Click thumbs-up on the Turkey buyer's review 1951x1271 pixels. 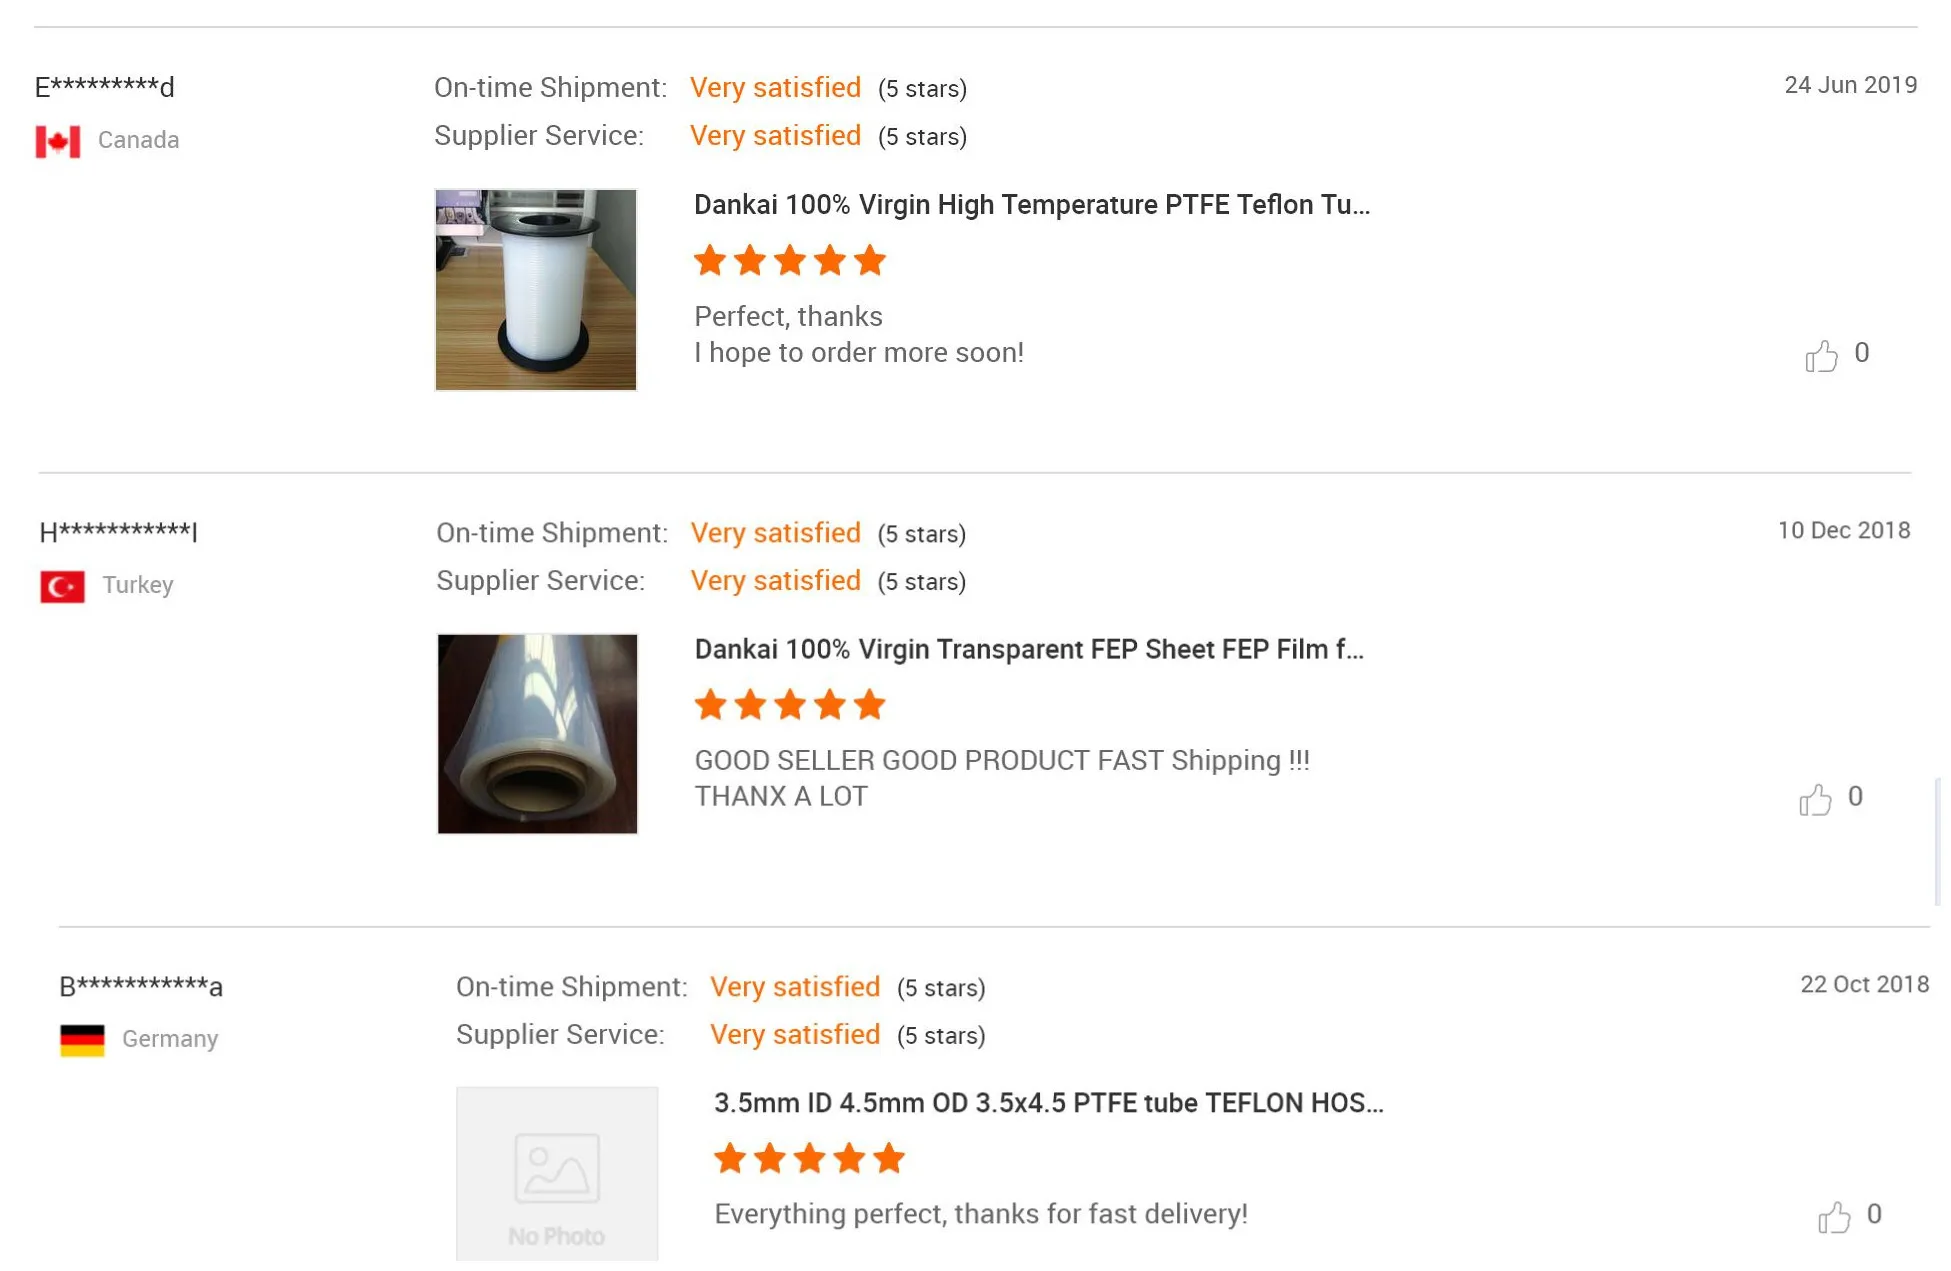[x=1815, y=799]
